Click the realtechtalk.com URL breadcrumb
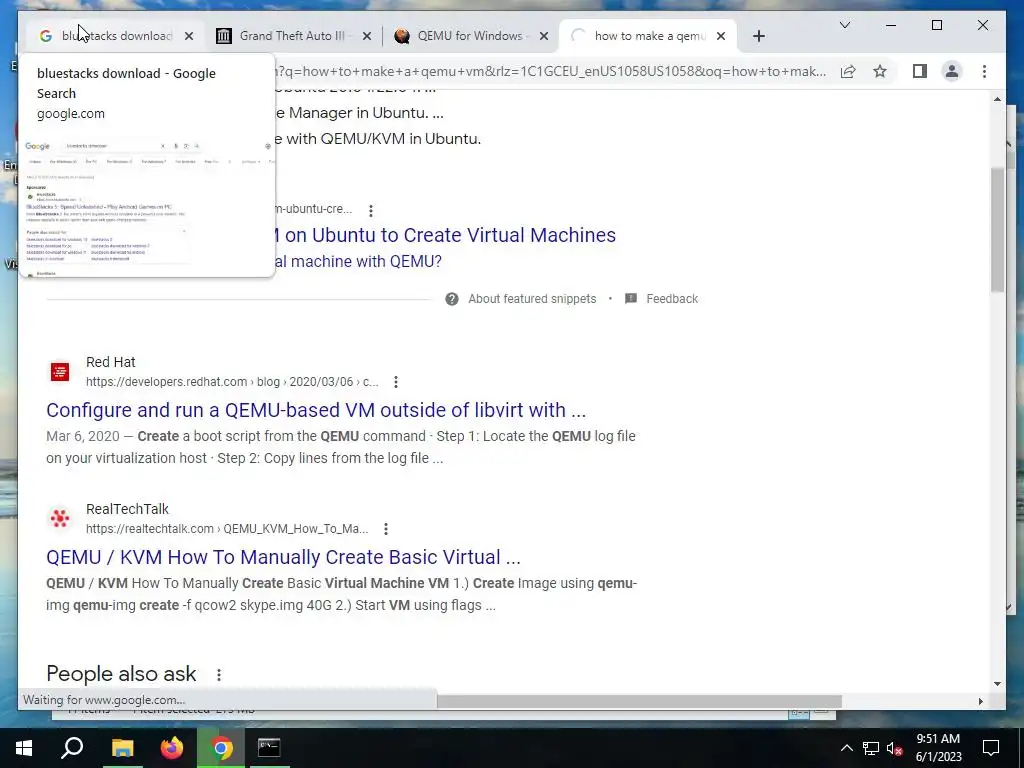This screenshot has width=1024, height=768. coord(227,529)
